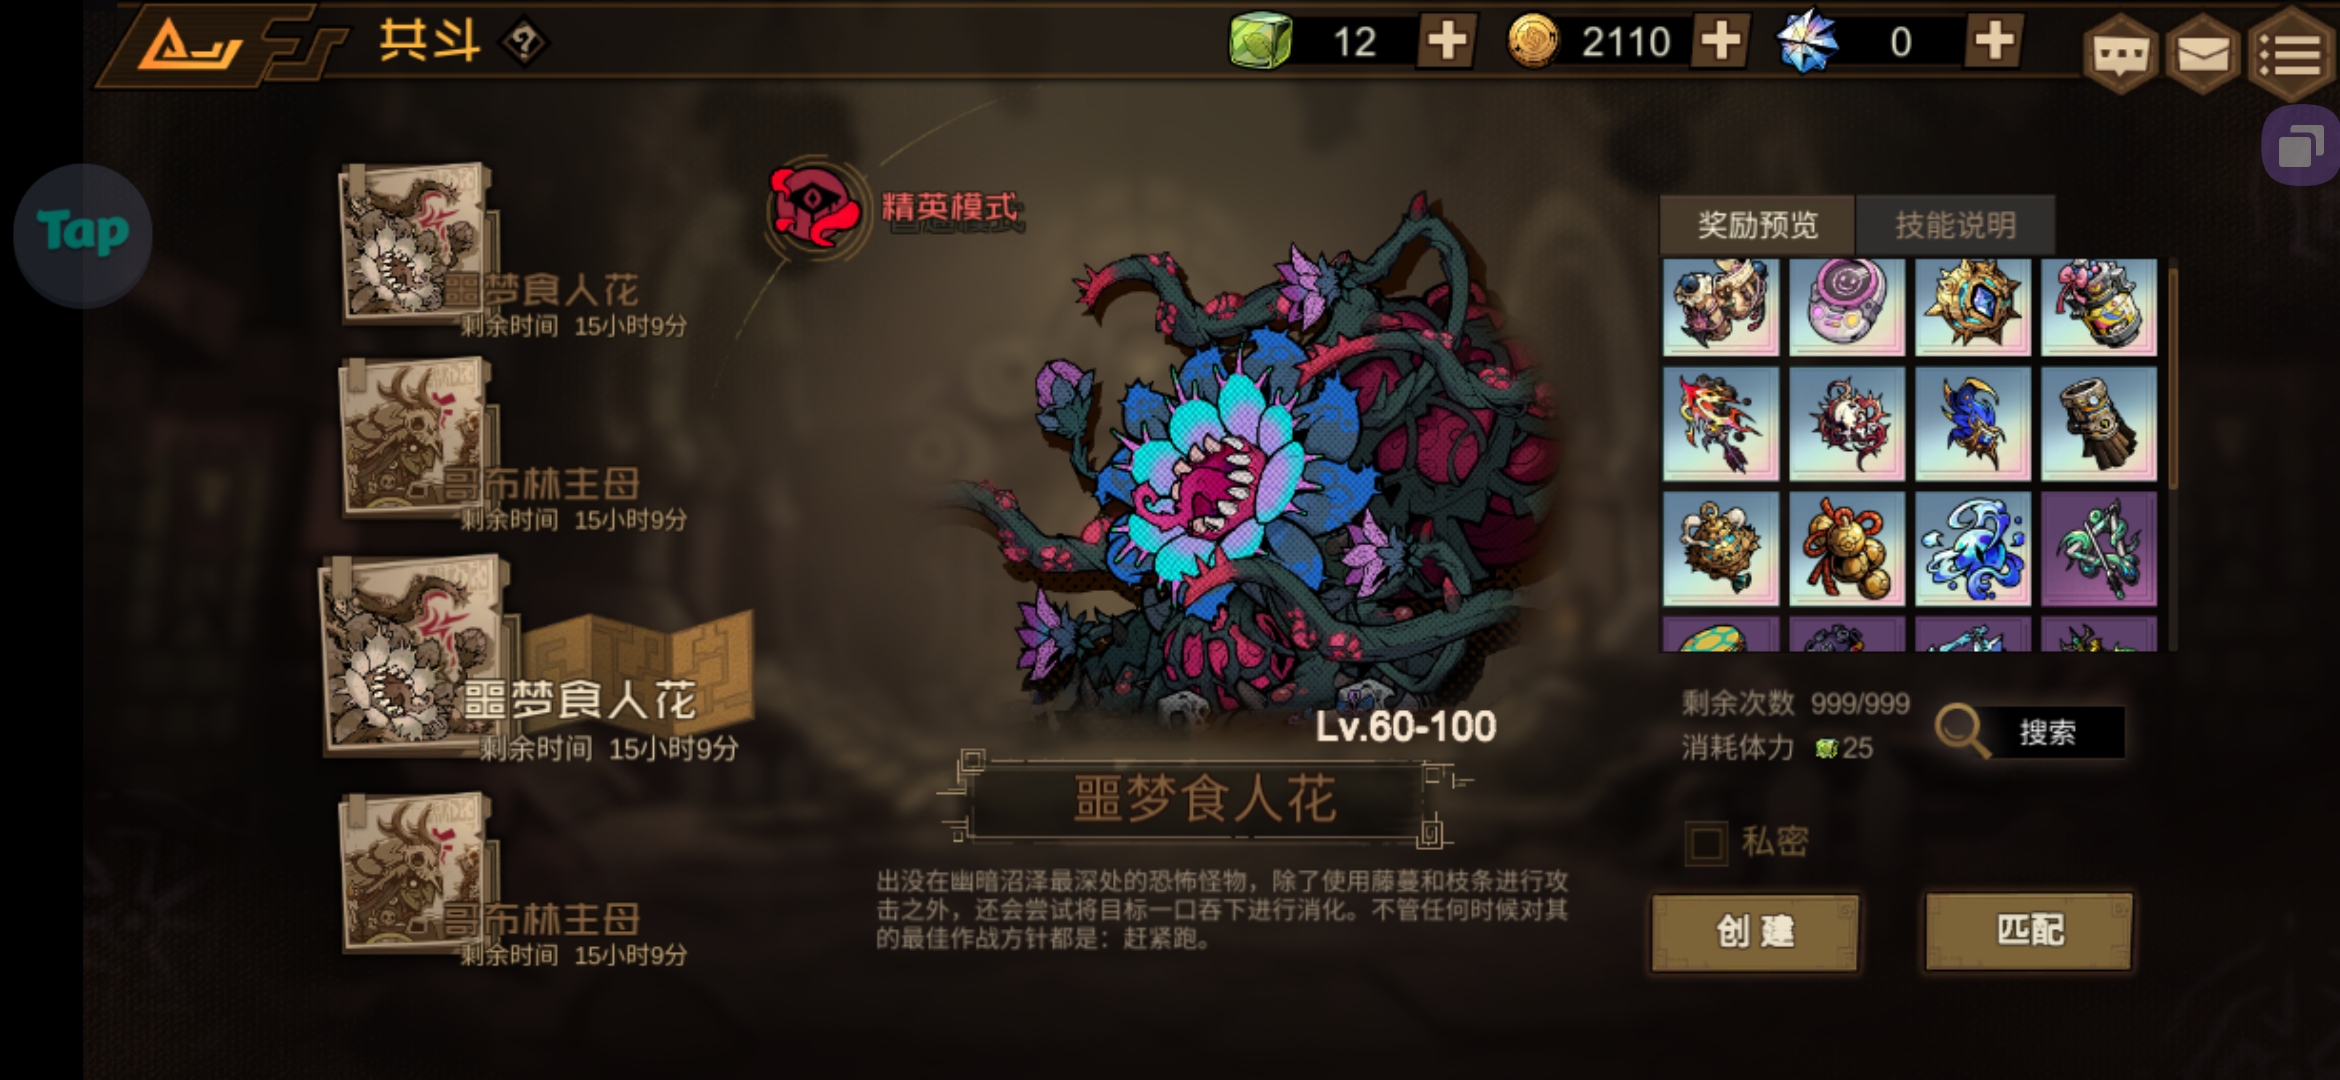The height and width of the screenshot is (1080, 2340).
Task: Click the magnifier search icon
Action: click(x=1960, y=731)
